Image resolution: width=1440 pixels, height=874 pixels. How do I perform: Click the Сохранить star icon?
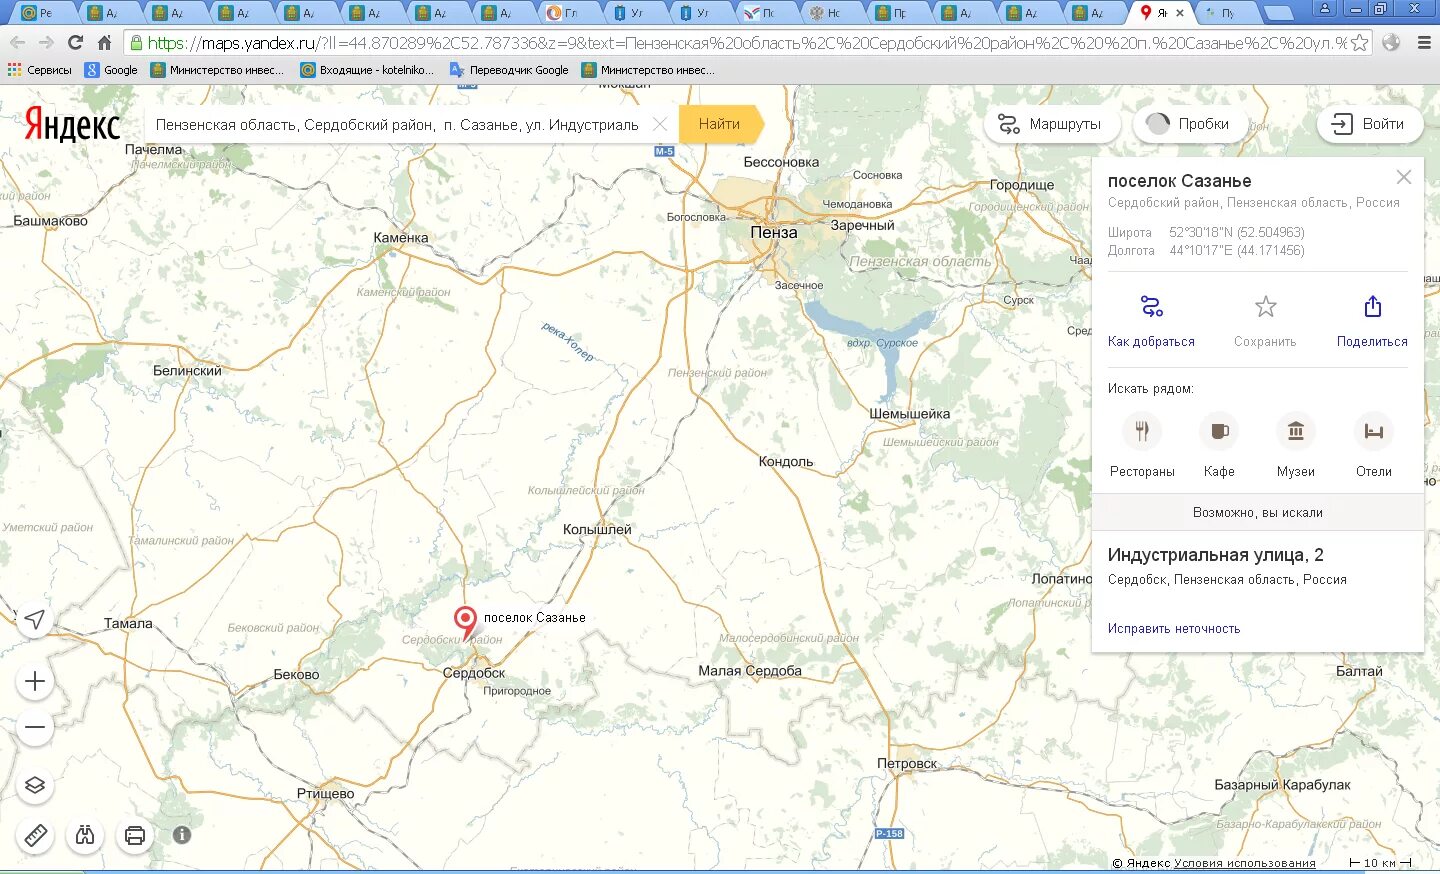pos(1266,306)
